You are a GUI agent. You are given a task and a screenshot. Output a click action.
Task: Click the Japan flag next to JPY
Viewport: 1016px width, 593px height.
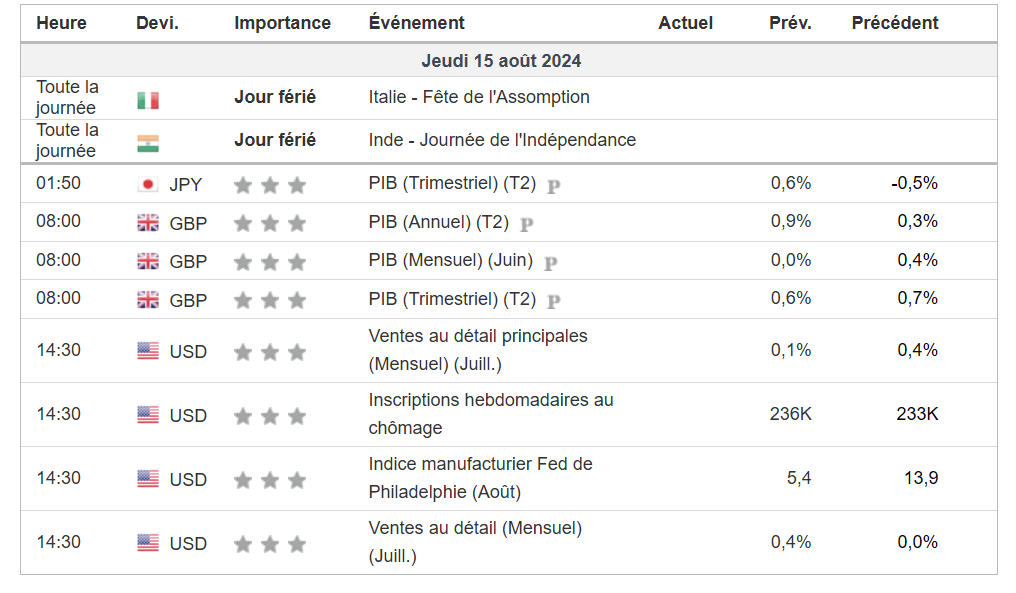pyautogui.click(x=148, y=184)
